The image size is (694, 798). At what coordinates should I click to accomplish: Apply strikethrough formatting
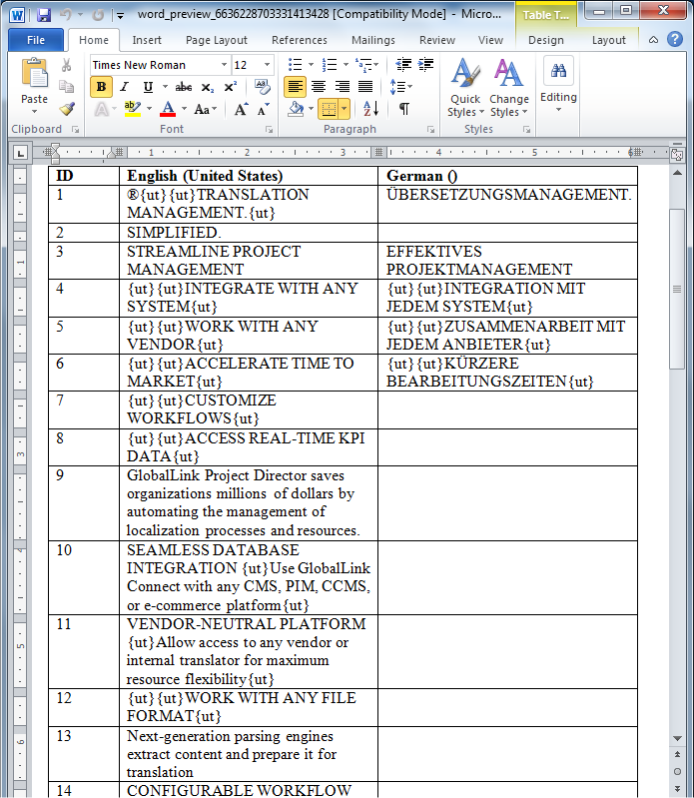coord(183,87)
